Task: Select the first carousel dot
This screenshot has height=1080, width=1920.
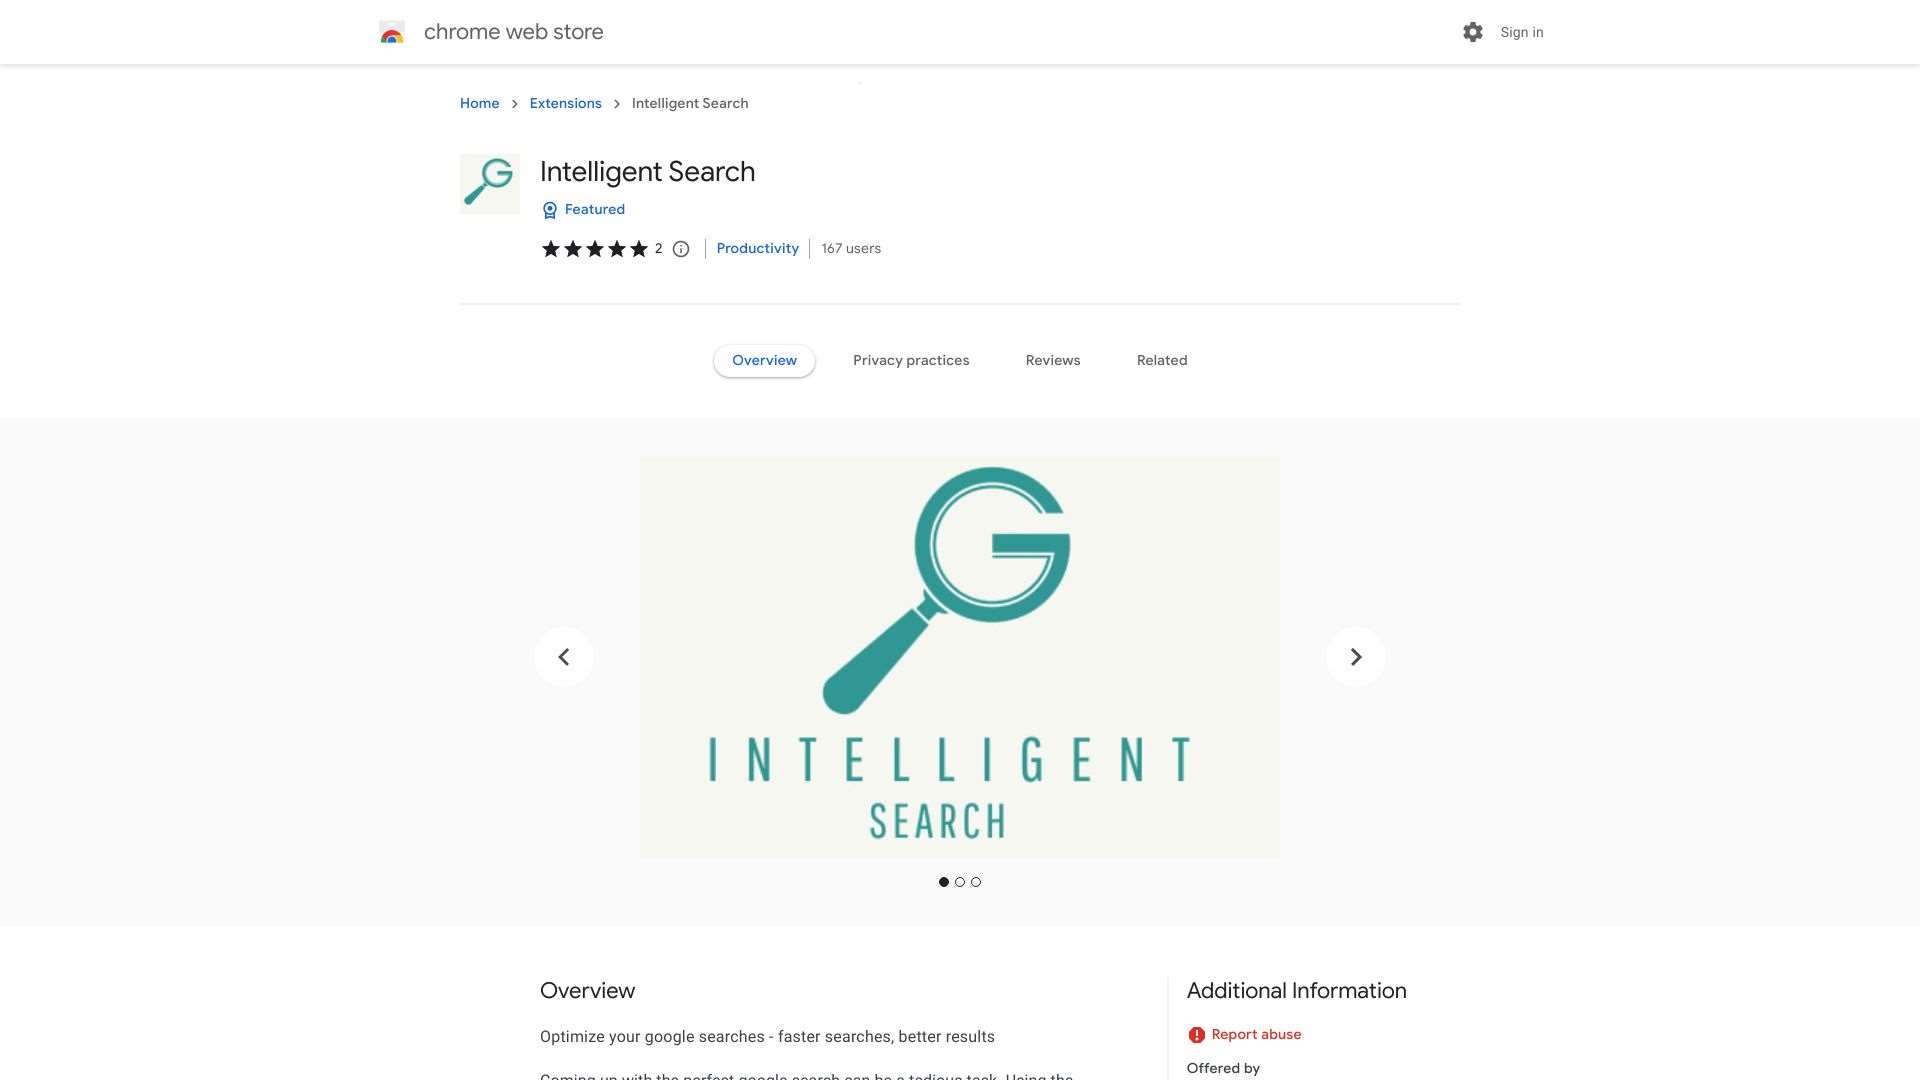Action: 943,882
